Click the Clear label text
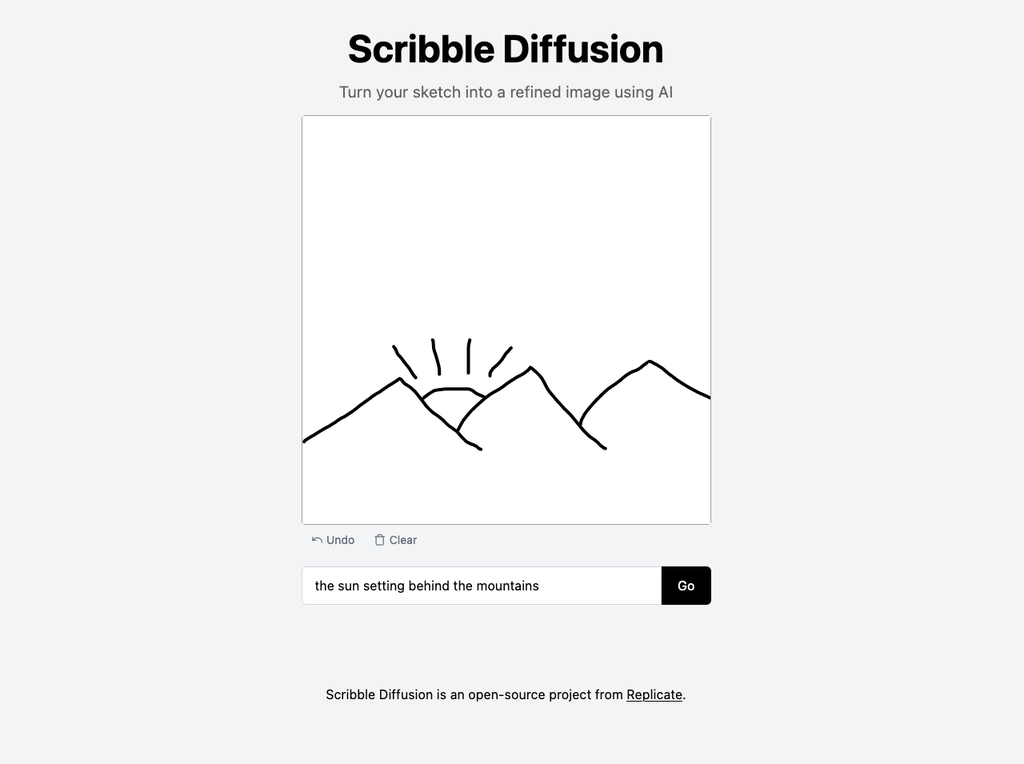 pyautogui.click(x=403, y=540)
